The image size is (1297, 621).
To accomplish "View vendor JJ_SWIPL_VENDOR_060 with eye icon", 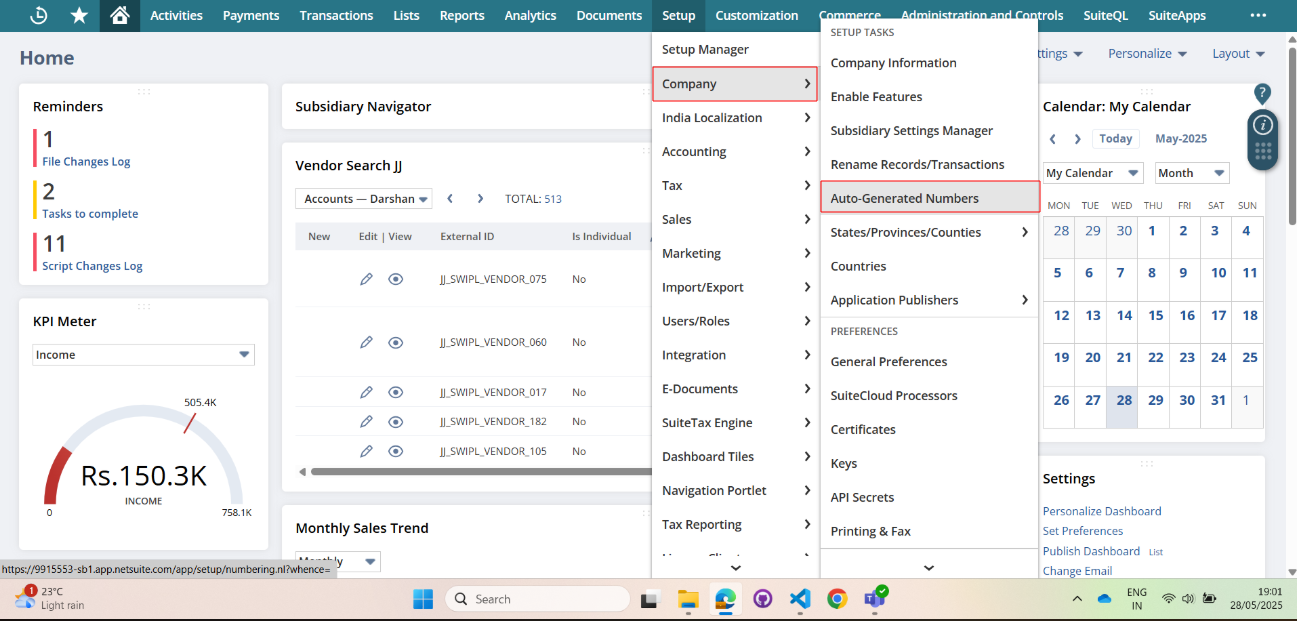I will point(396,343).
